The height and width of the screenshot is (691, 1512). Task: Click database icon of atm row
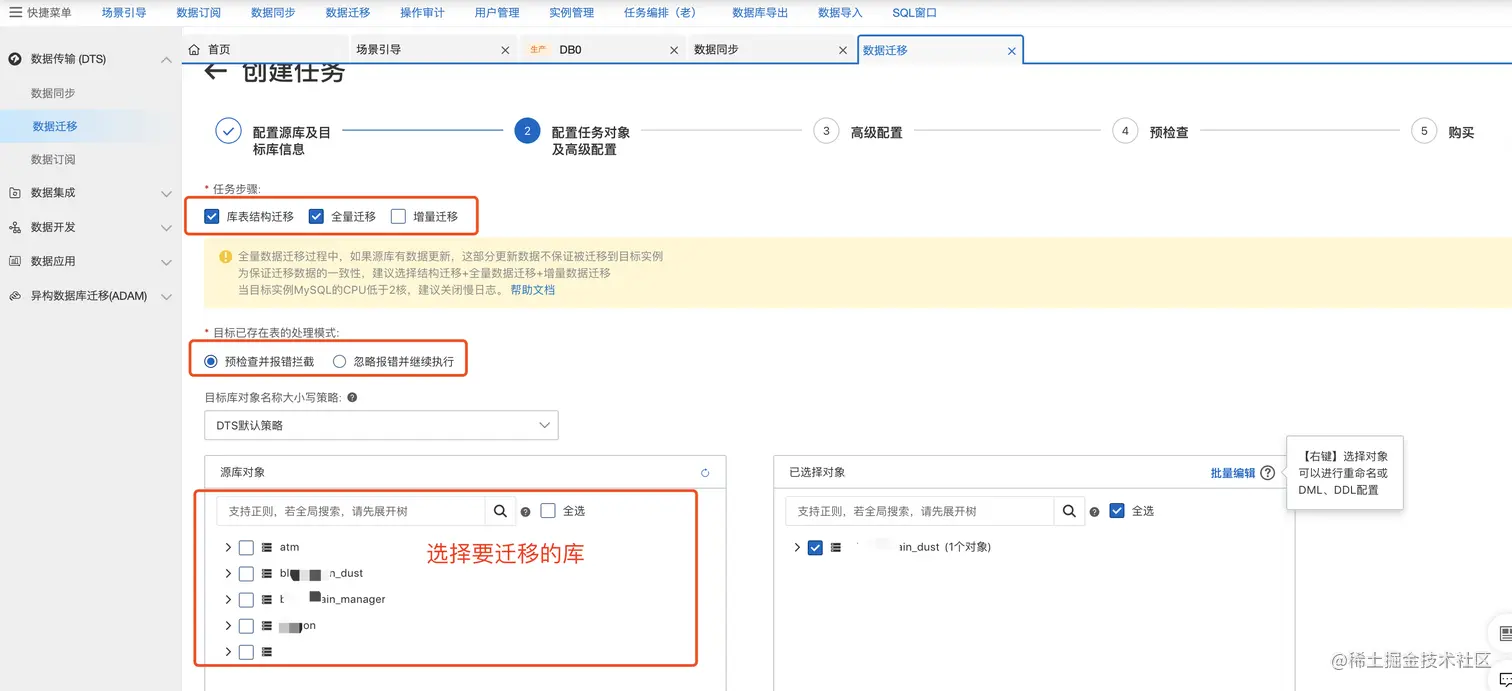coord(267,548)
